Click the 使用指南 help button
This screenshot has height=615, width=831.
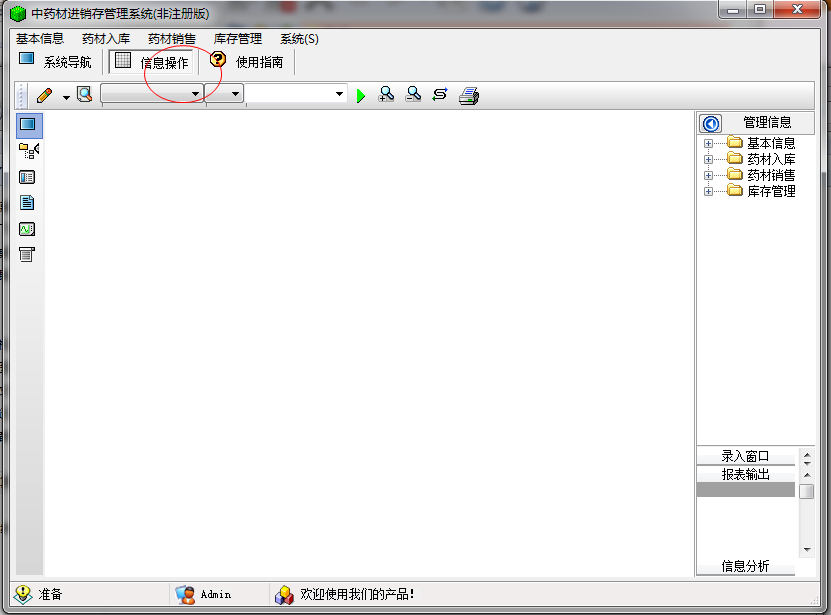point(246,62)
